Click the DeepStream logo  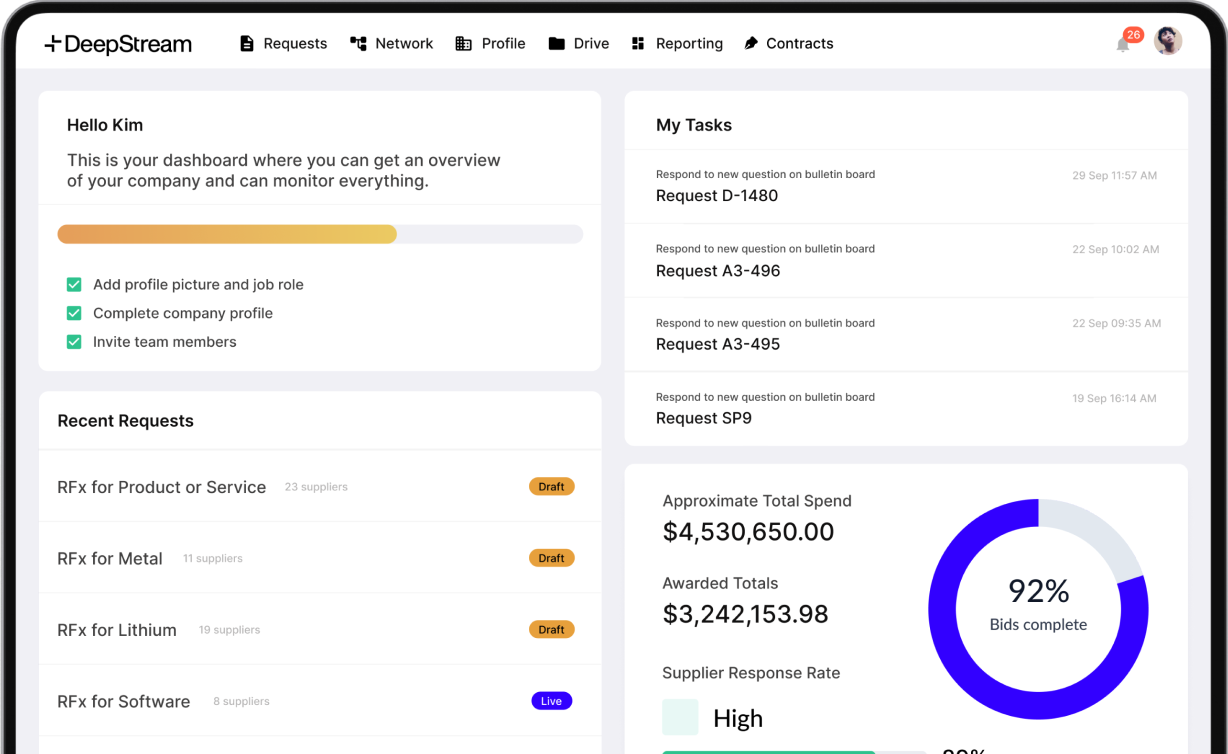[118, 44]
